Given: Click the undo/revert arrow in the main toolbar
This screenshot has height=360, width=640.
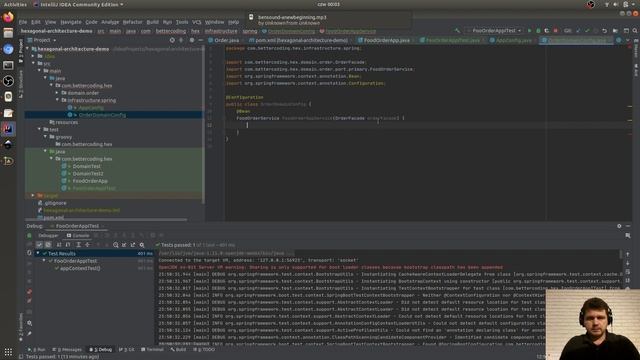Looking at the screenshot, I should 604,31.
